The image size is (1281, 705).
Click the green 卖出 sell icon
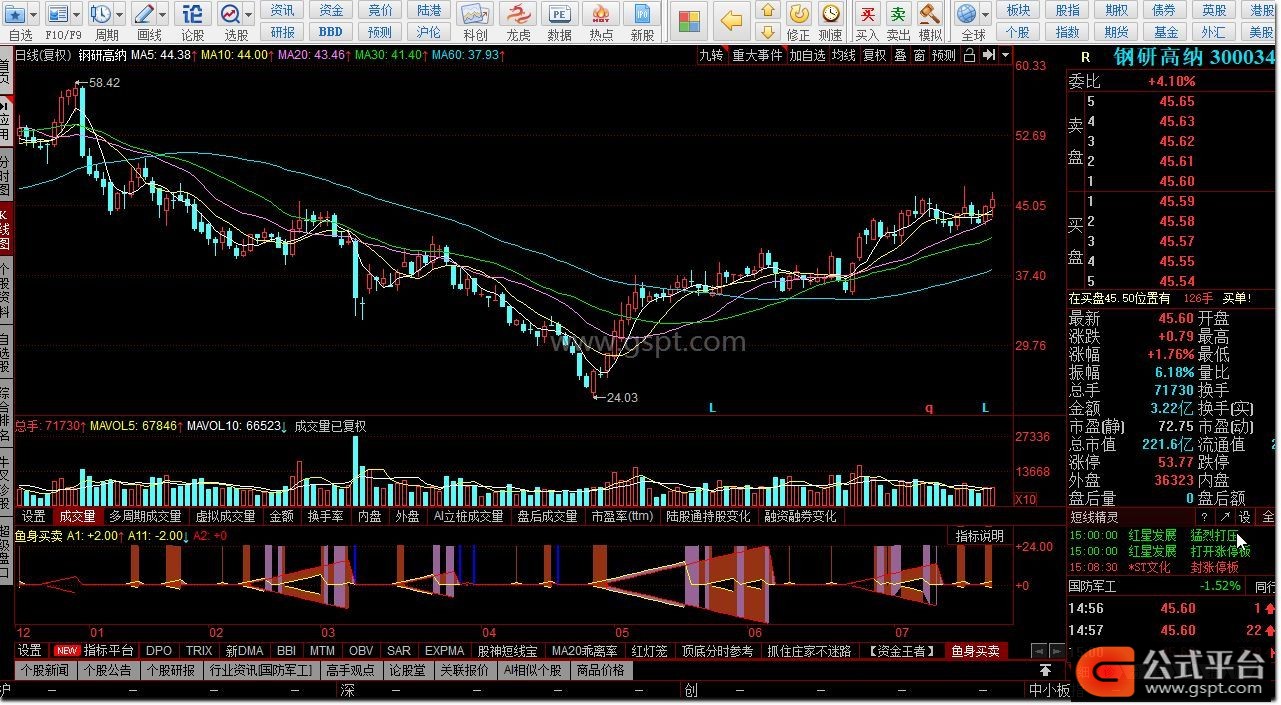pyautogui.click(x=899, y=14)
